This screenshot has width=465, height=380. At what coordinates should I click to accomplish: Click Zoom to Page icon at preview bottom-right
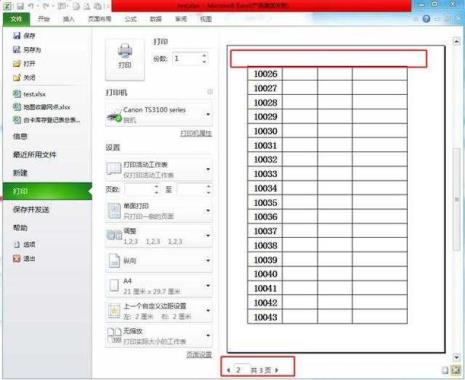[x=455, y=370]
